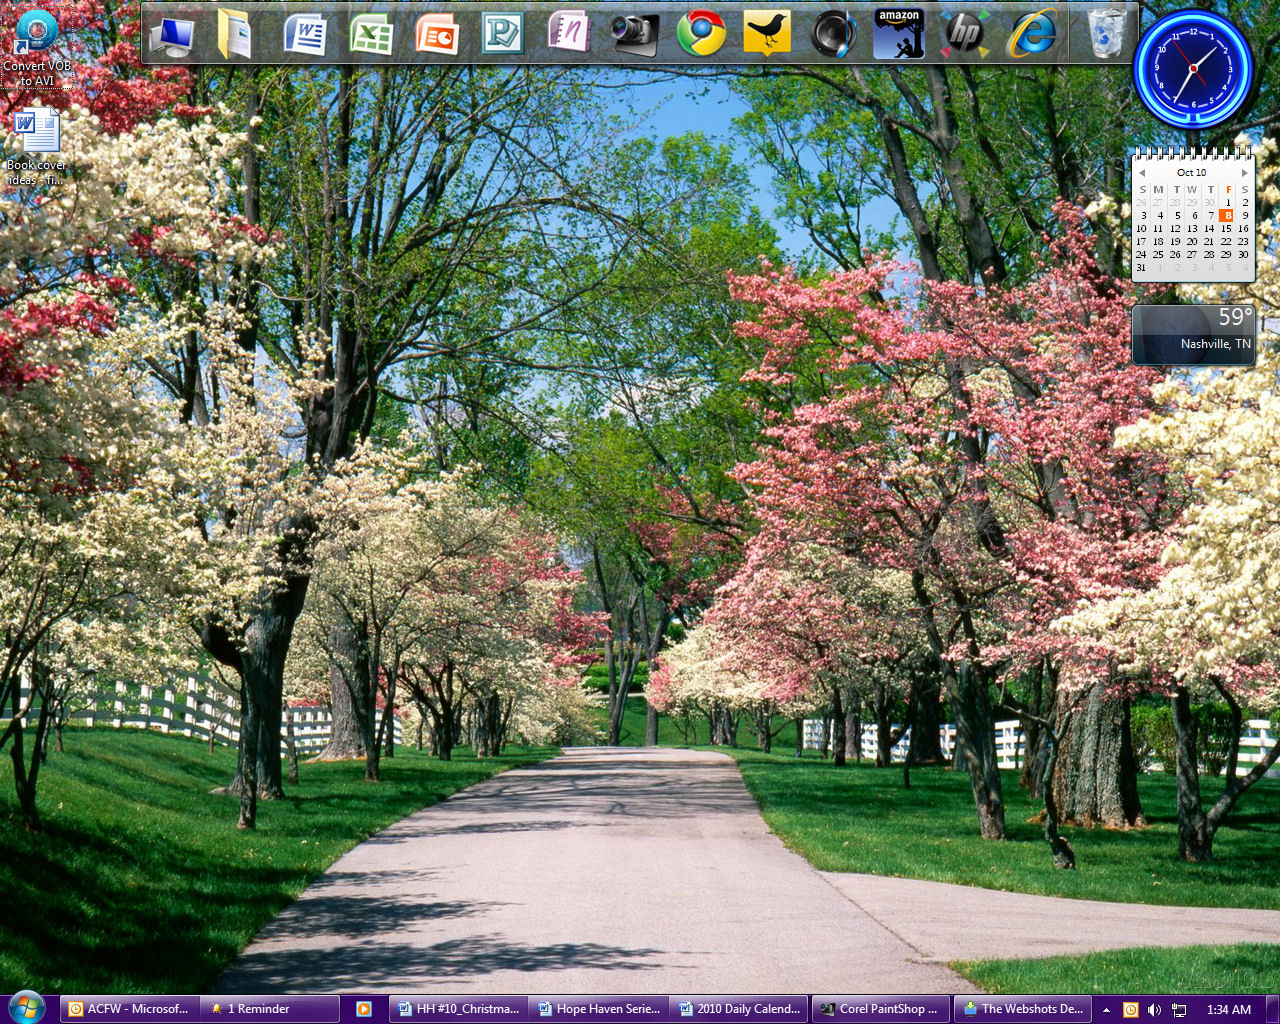Launch Internet Explorer from the dock
Screen dimensions: 1280x1024
(x=1031, y=34)
